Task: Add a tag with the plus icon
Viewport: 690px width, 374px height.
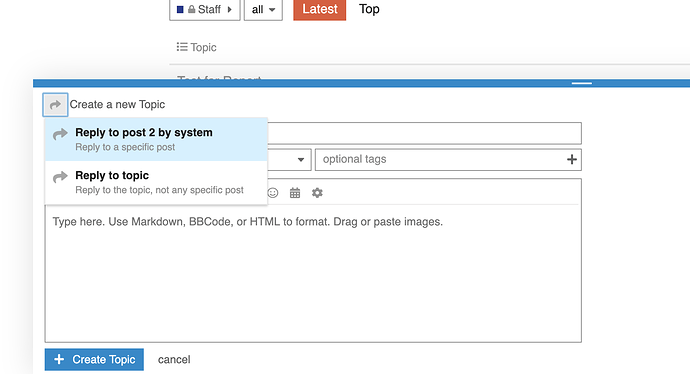Action: point(572,159)
